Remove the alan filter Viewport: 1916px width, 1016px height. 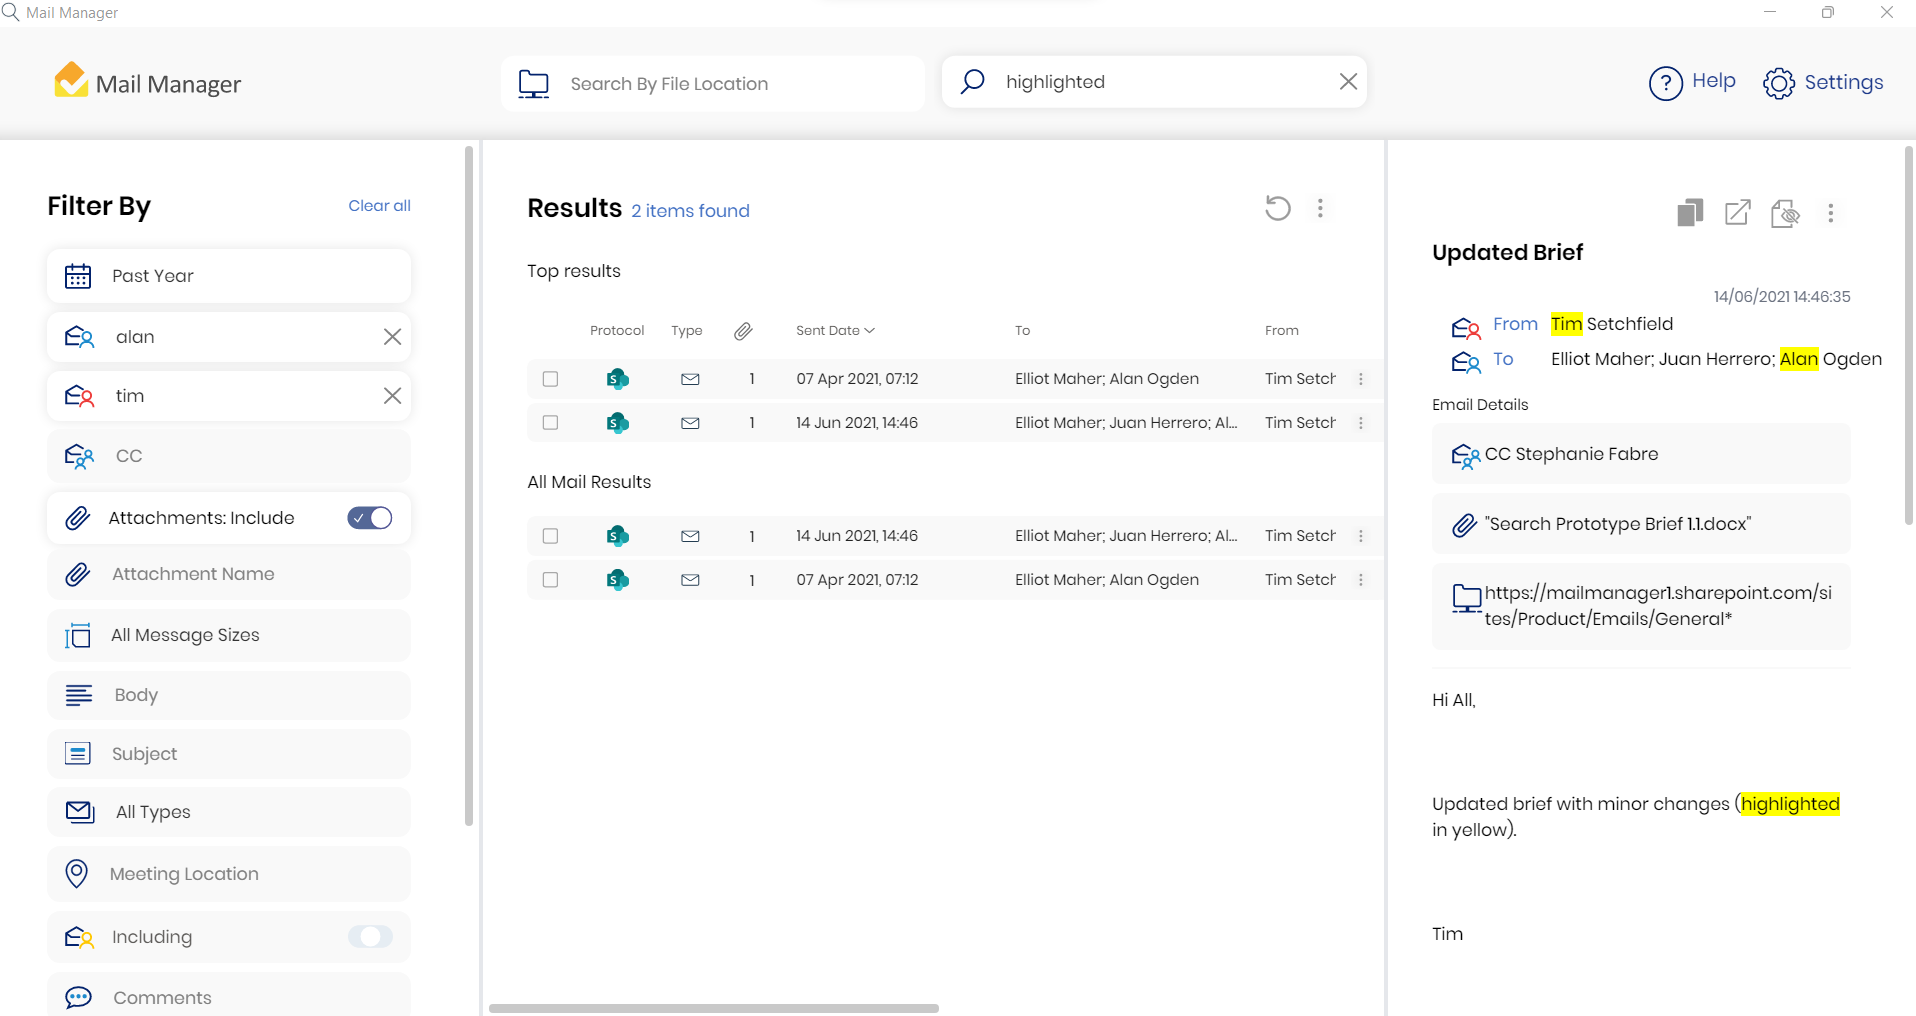pyautogui.click(x=392, y=337)
